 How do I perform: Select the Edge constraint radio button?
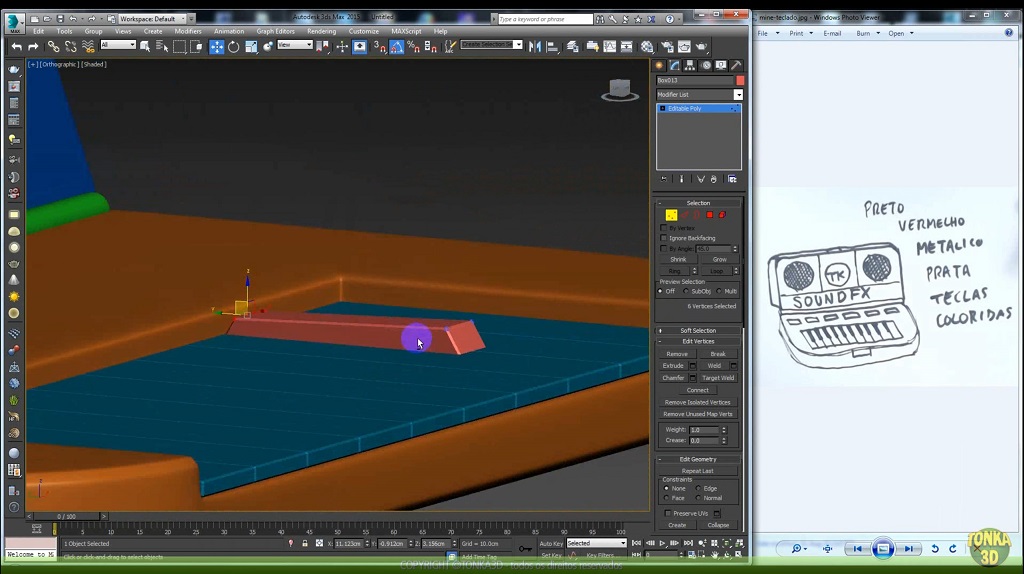coord(698,488)
